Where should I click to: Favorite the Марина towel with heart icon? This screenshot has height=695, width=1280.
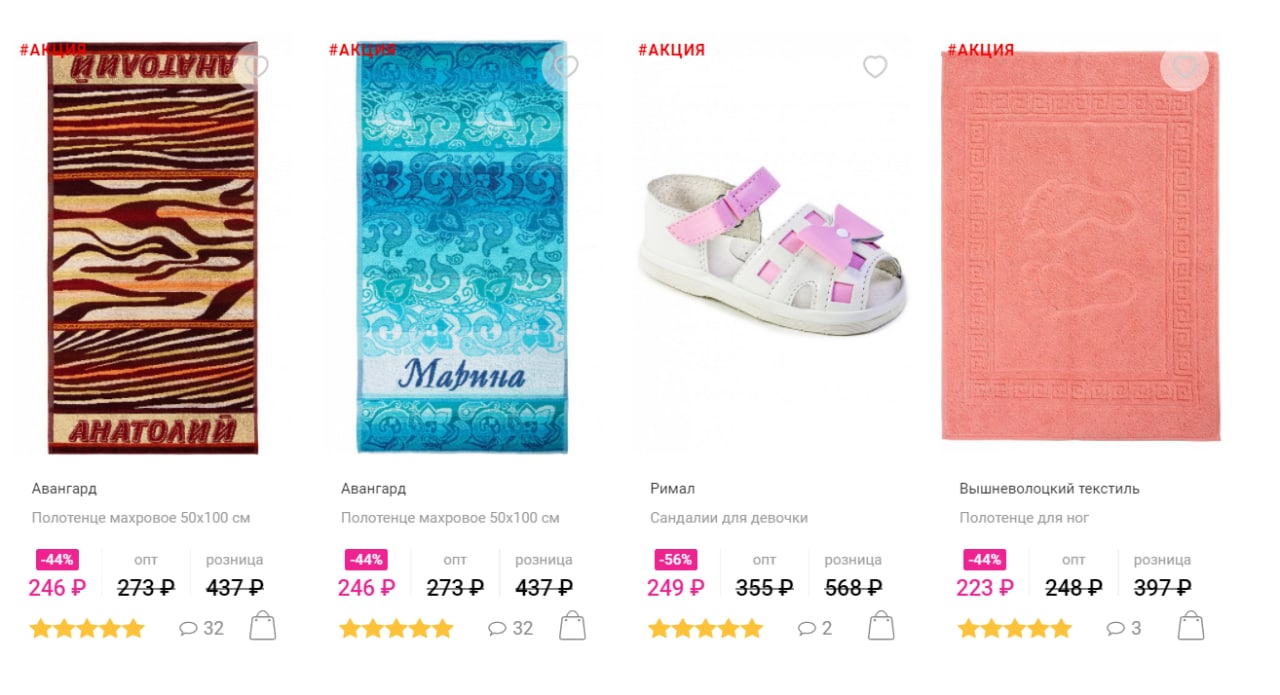coord(566,67)
